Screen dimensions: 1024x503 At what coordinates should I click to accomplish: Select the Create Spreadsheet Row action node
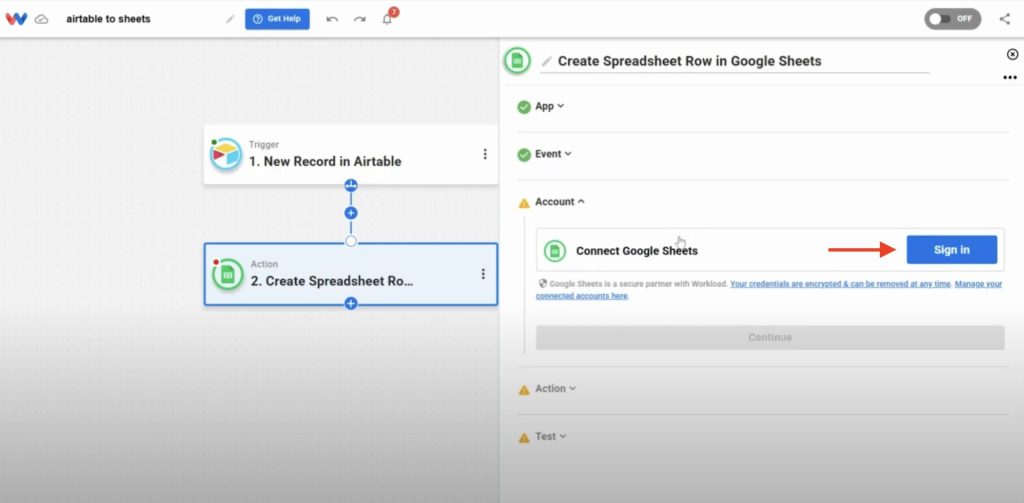coord(351,274)
